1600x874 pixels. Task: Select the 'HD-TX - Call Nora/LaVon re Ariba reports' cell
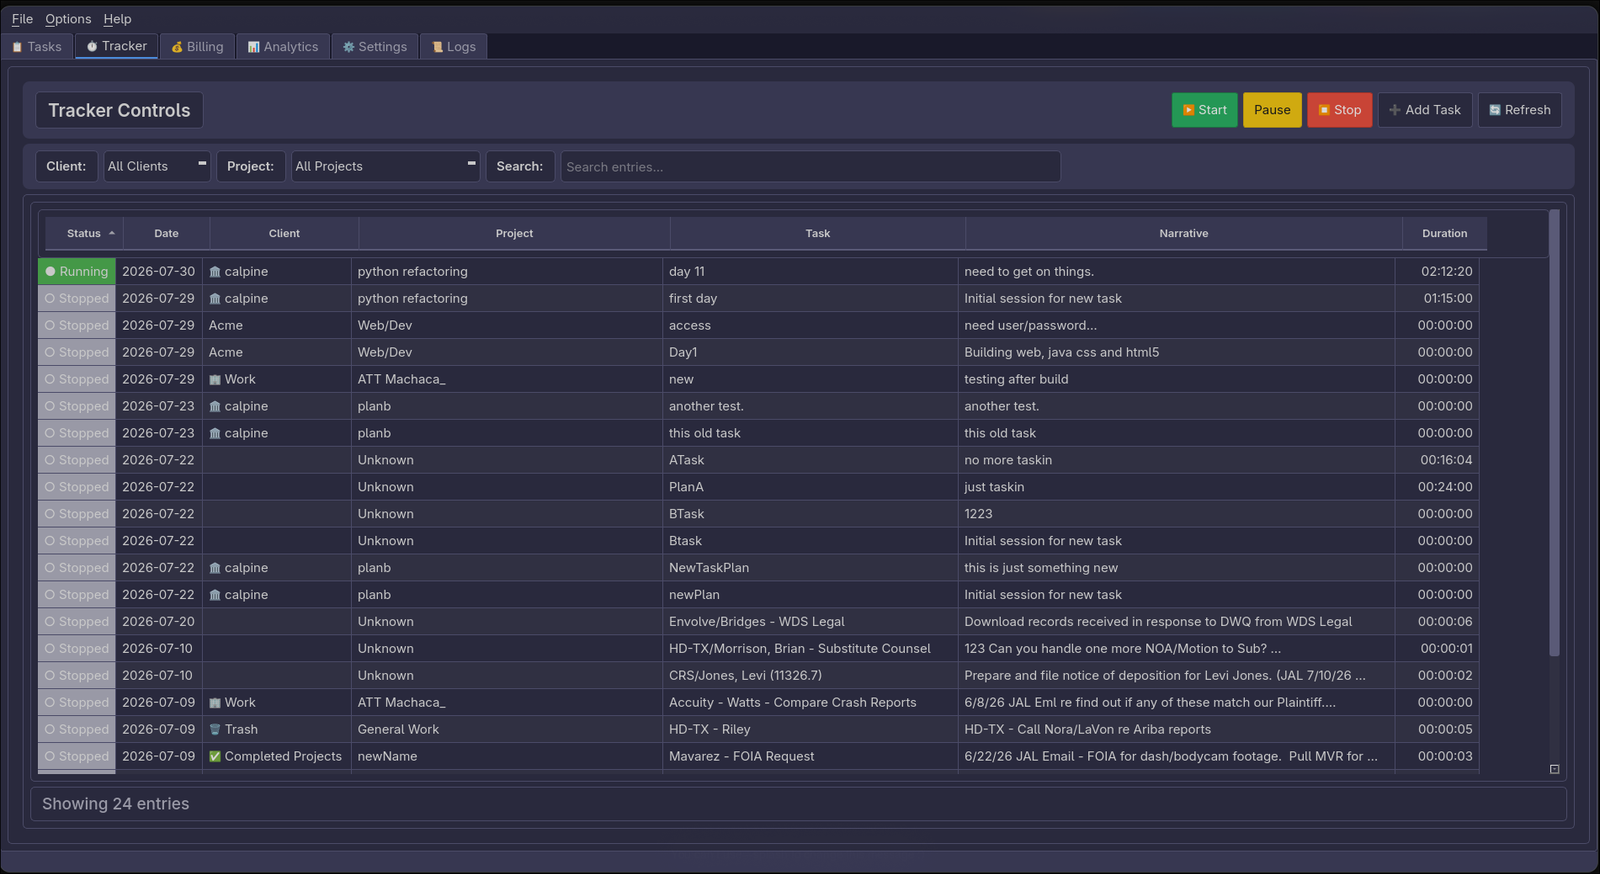point(1176,729)
